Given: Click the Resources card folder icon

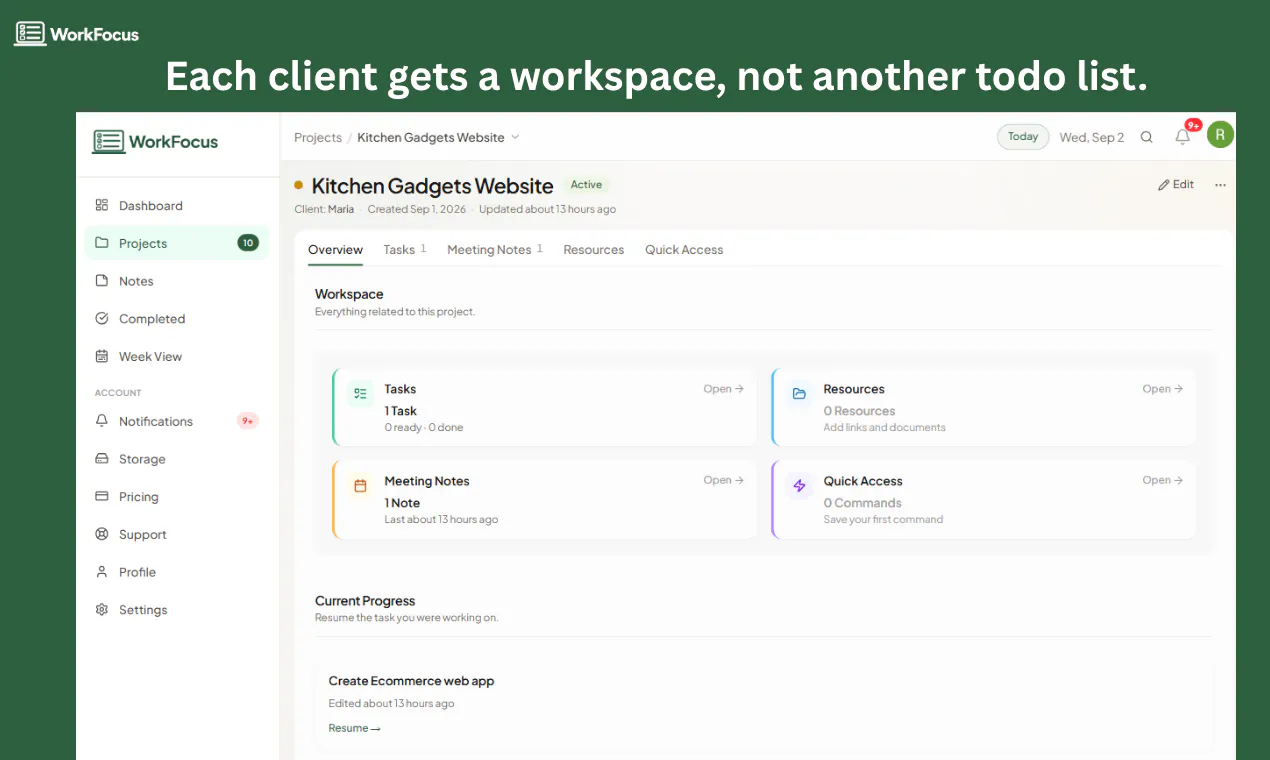Looking at the screenshot, I should pyautogui.click(x=799, y=394).
